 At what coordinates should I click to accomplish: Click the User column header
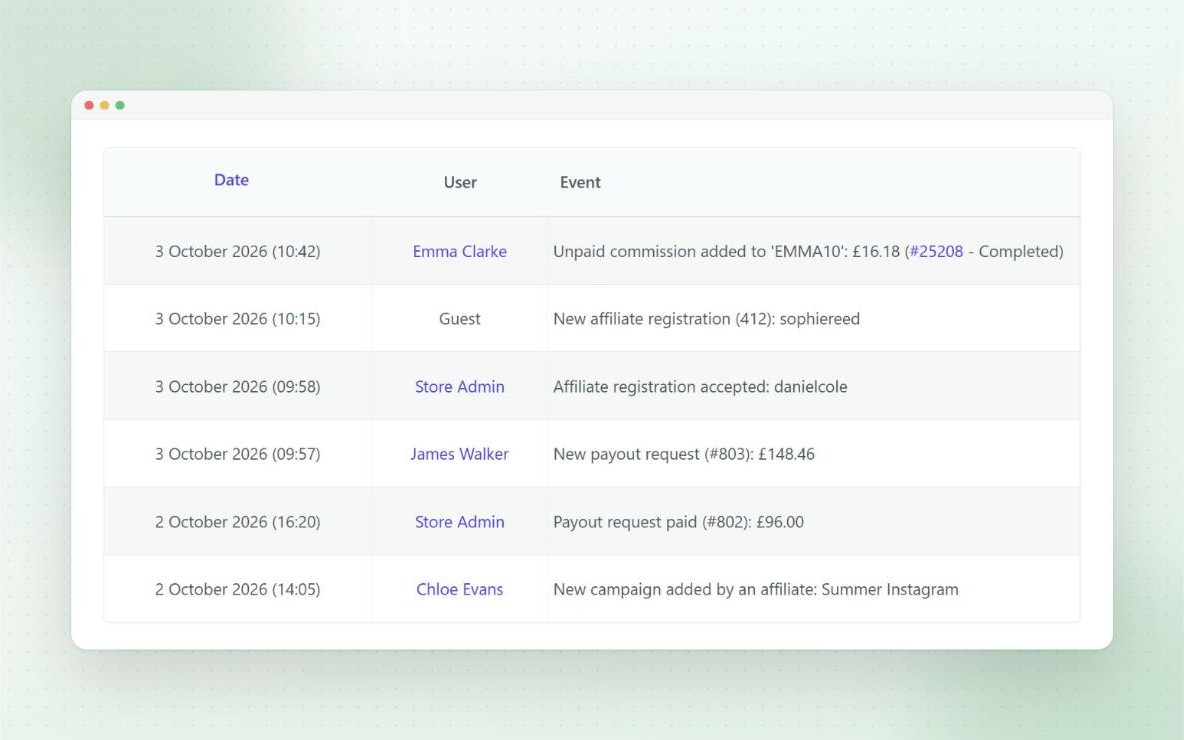coord(460,182)
